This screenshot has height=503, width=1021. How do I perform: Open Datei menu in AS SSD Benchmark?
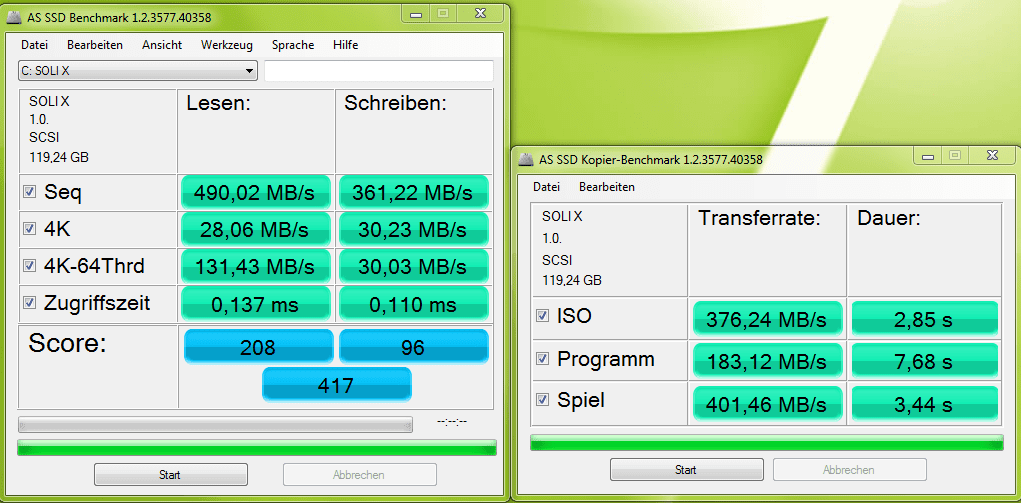coord(35,45)
